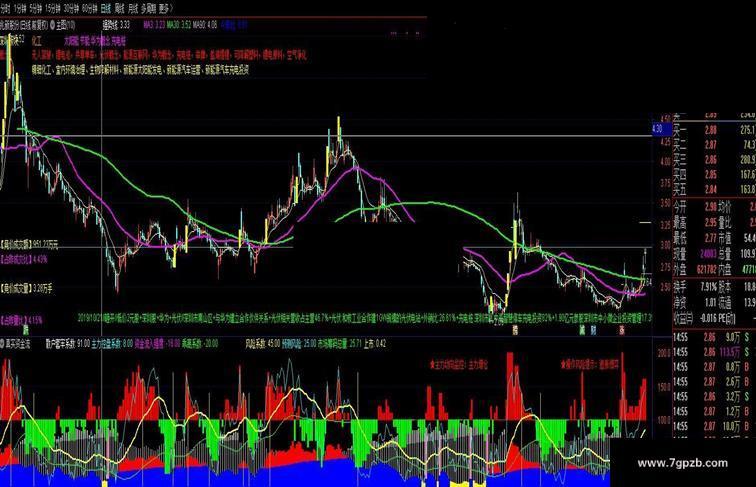Viewport: 756px width, 487px height.
Task: Select the 5分钟 period tab
Action: [x=36, y=8]
